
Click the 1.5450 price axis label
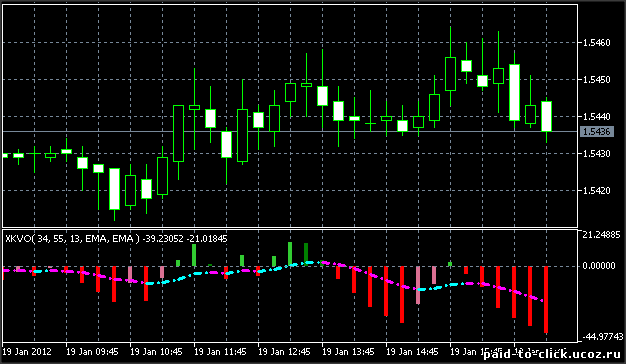(596, 80)
